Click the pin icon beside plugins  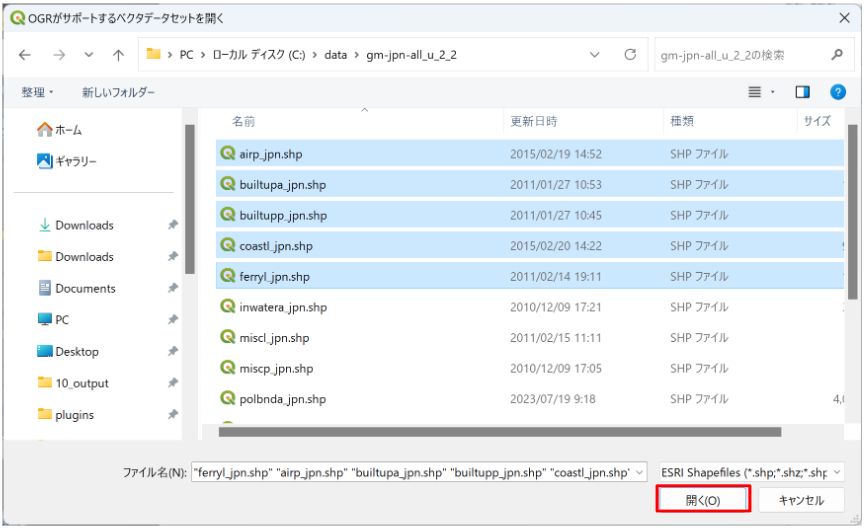click(173, 414)
